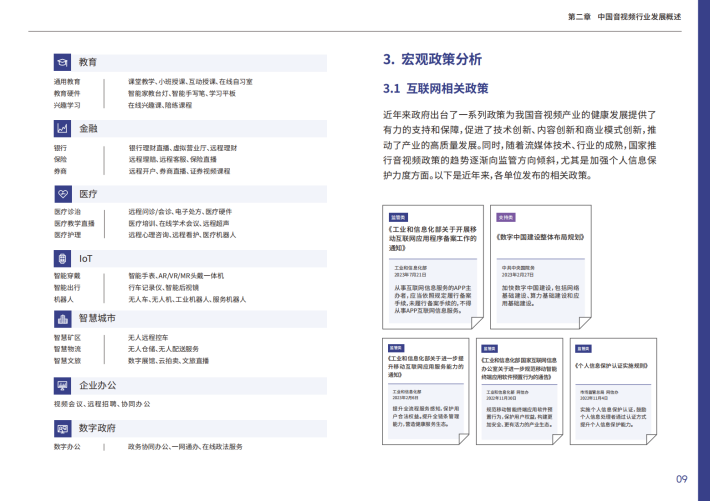Click the IoT section icon
Viewport: 710px width, 501px height.
coord(62,258)
